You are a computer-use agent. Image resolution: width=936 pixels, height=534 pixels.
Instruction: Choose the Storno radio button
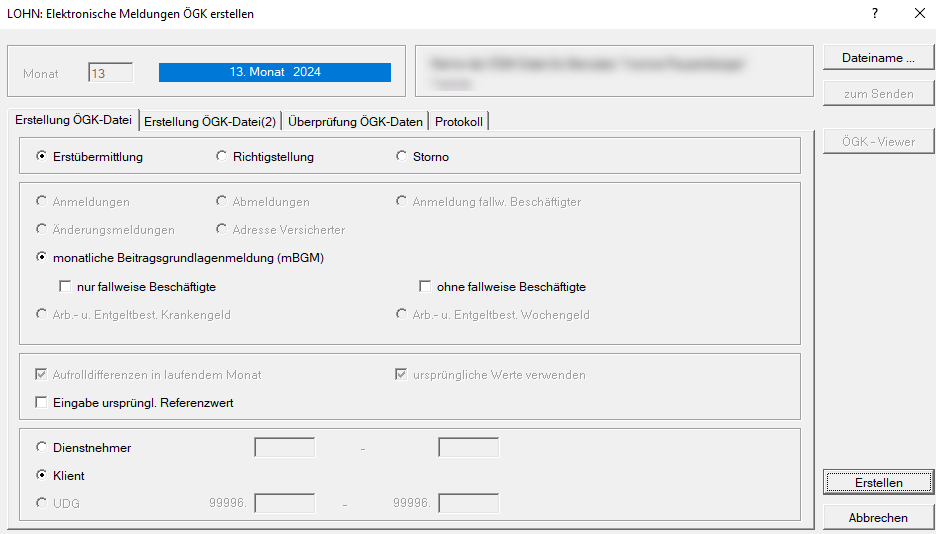[402, 156]
